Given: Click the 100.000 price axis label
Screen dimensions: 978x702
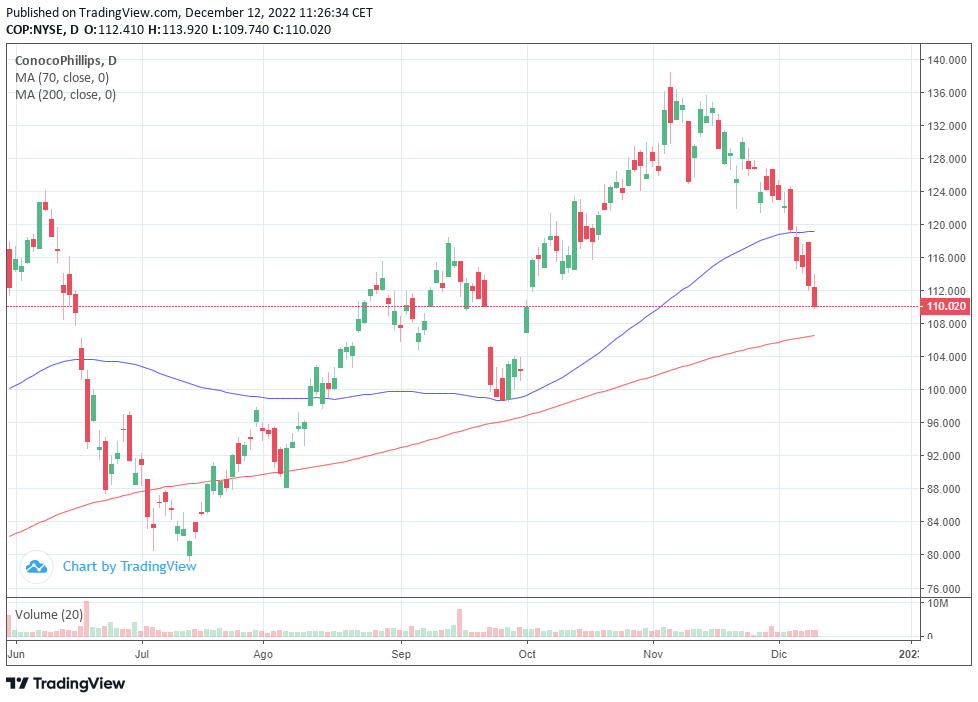Looking at the screenshot, I should coord(947,390).
